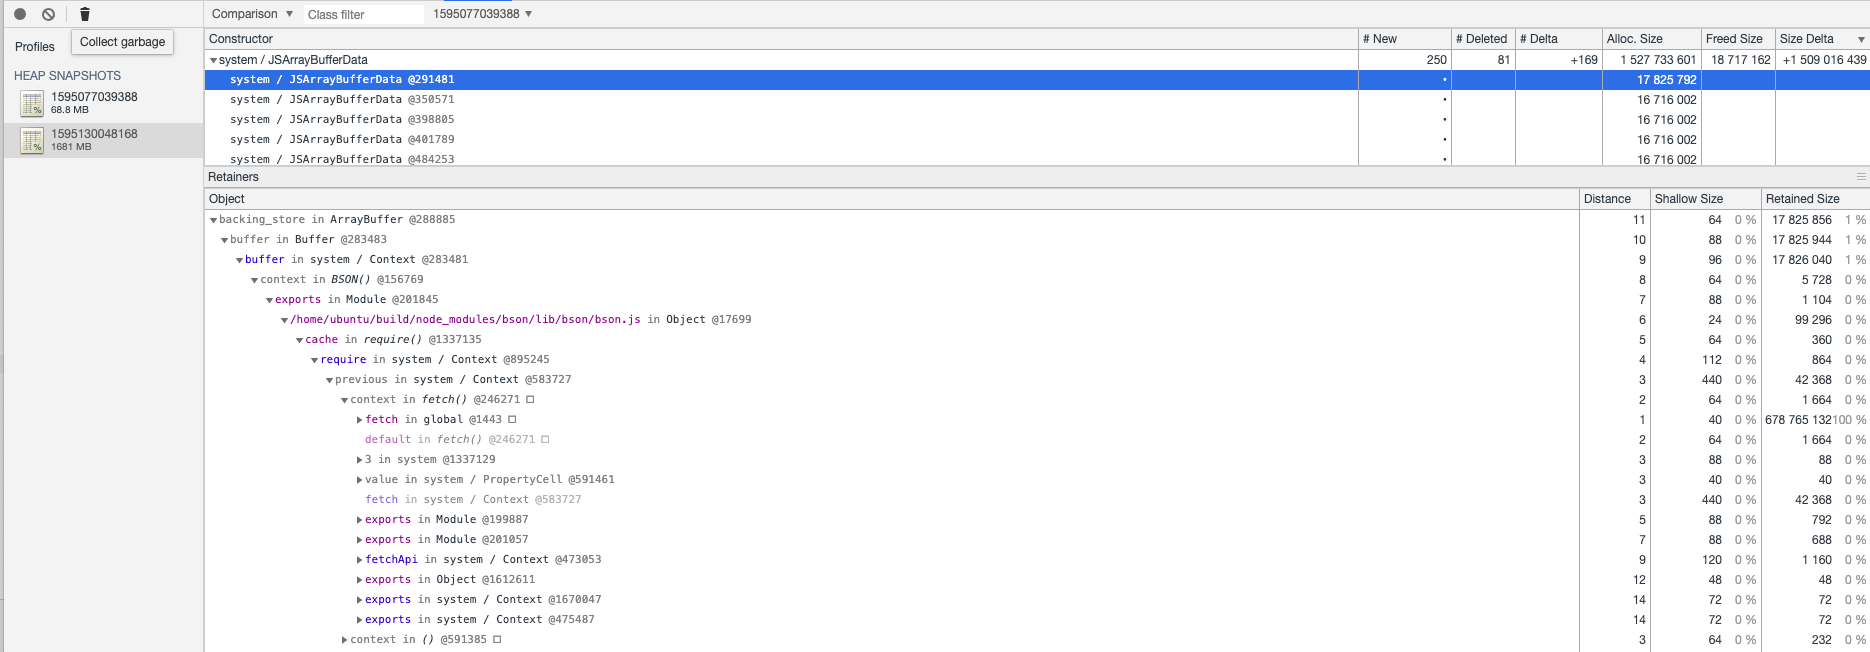Click the Size Delta +1 509 016 439 cell
Viewport: 1870px width, 652px height.
(1822, 60)
